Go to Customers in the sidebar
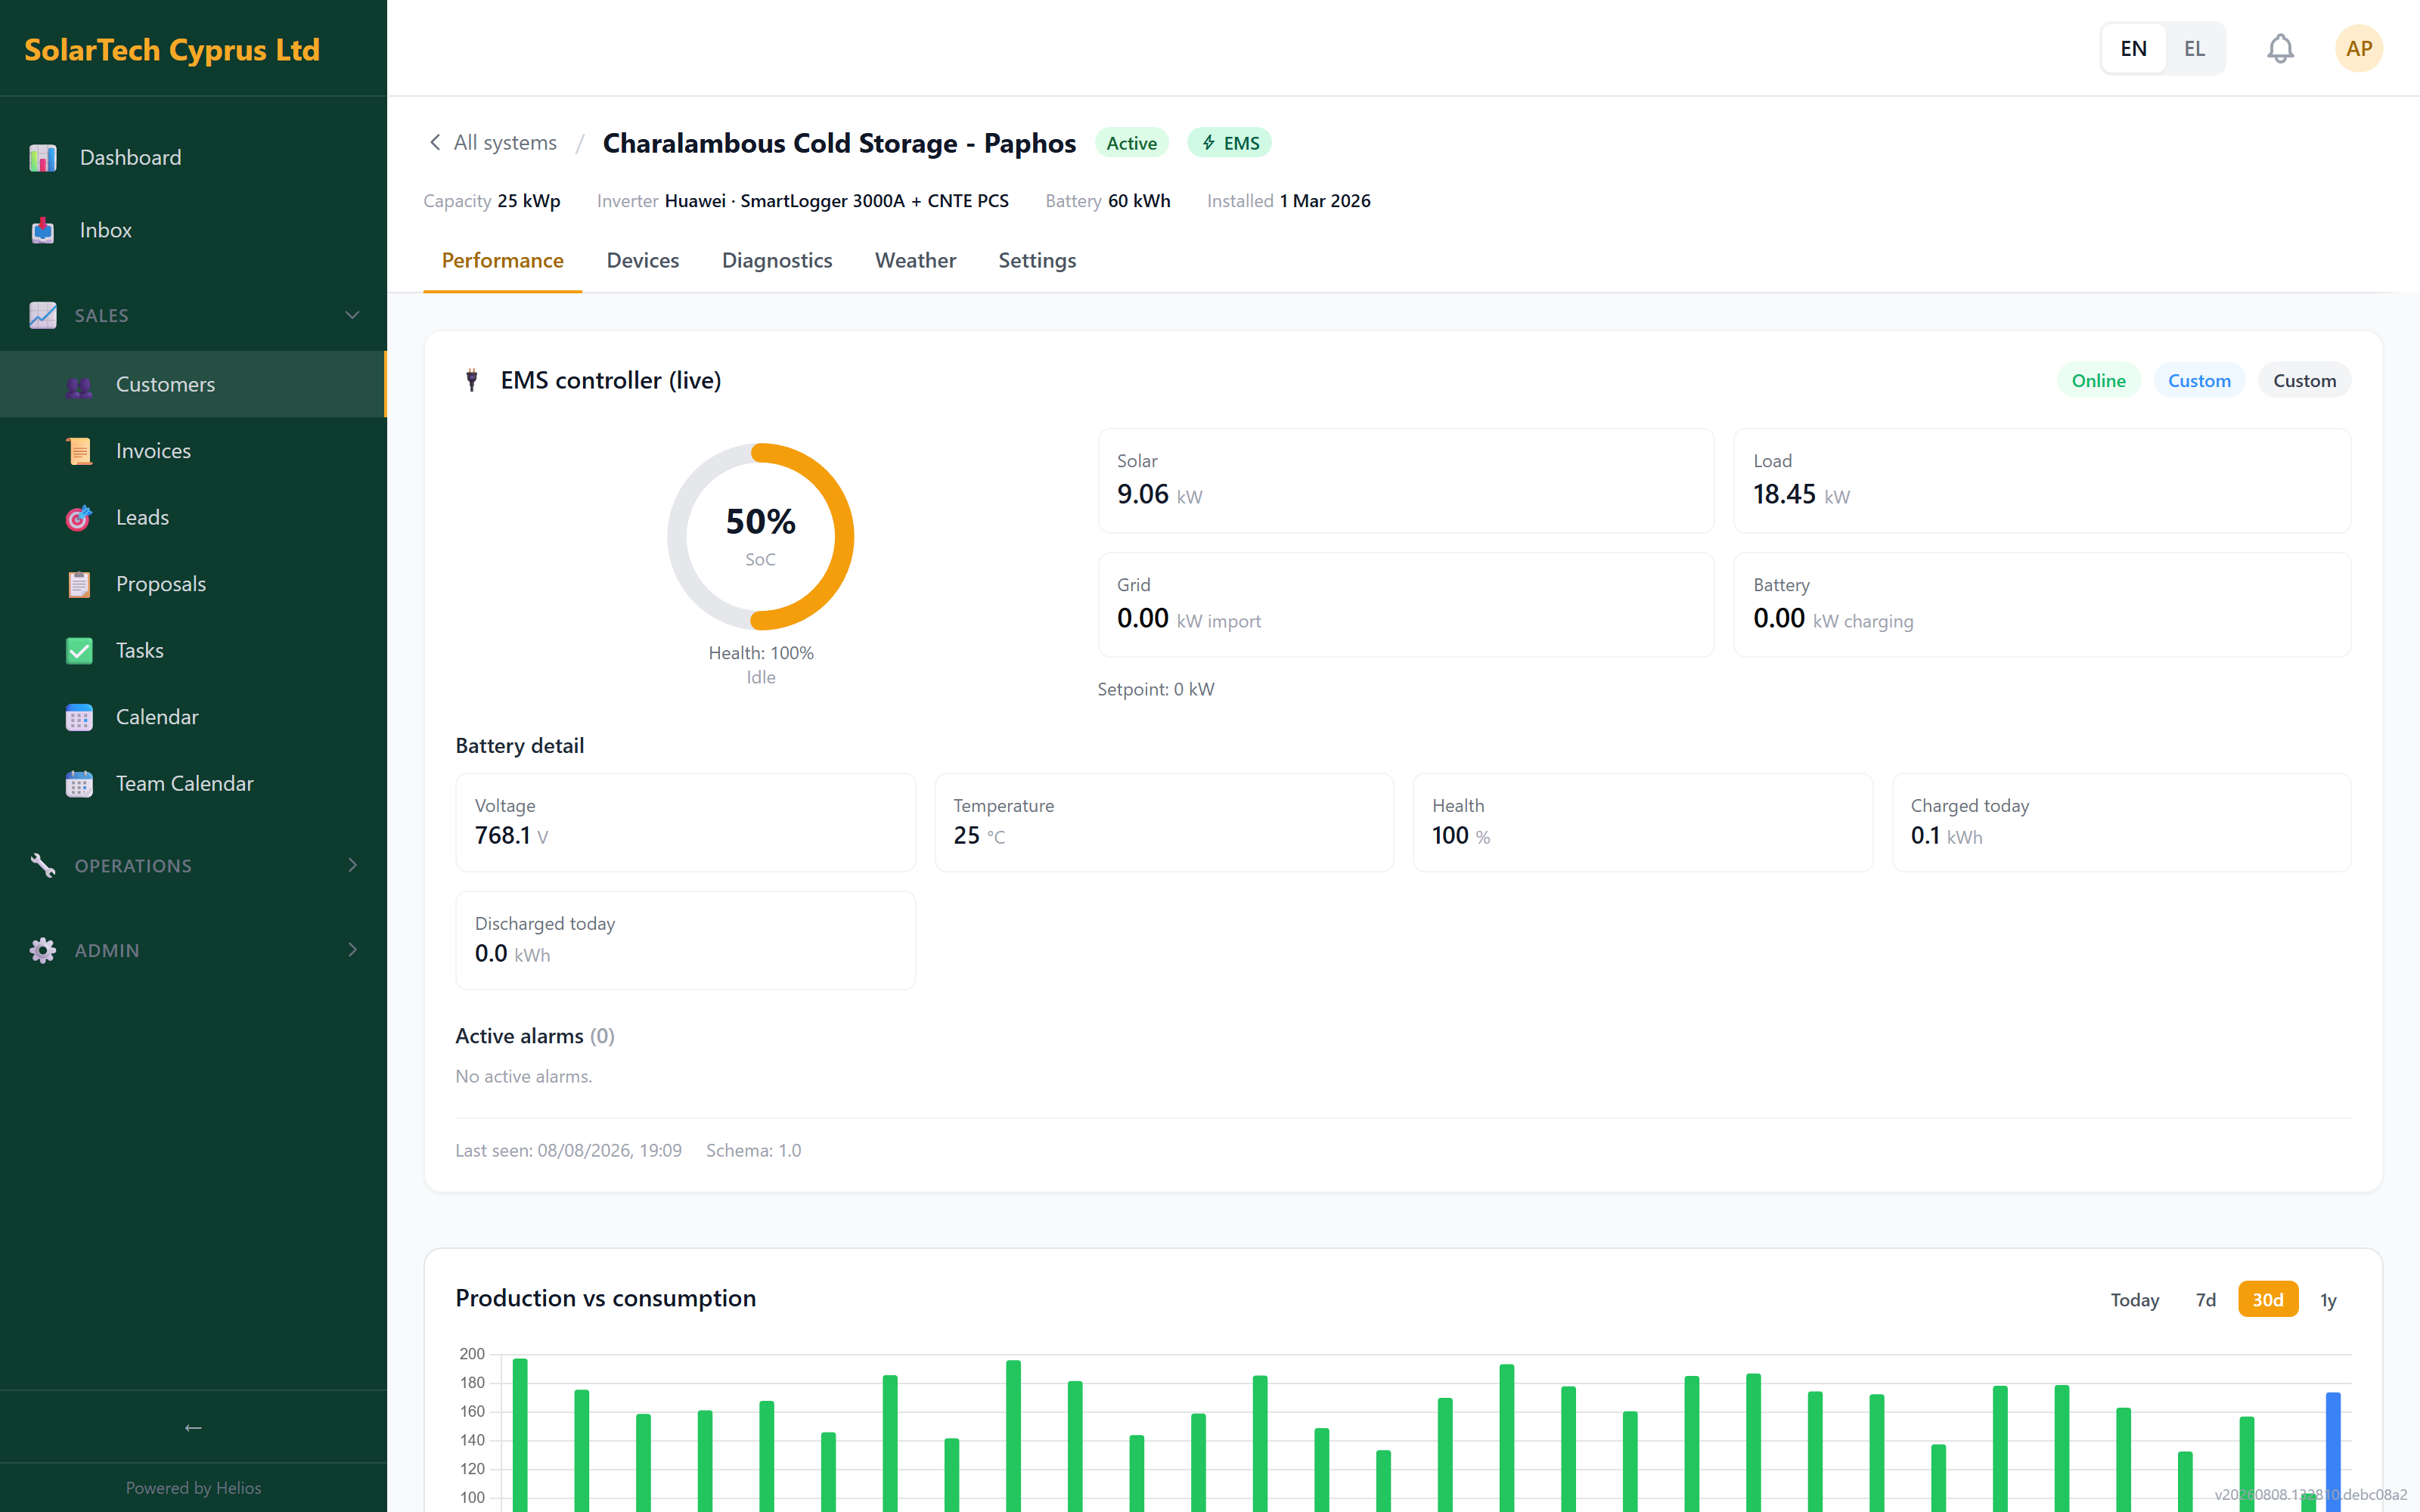 [x=193, y=384]
